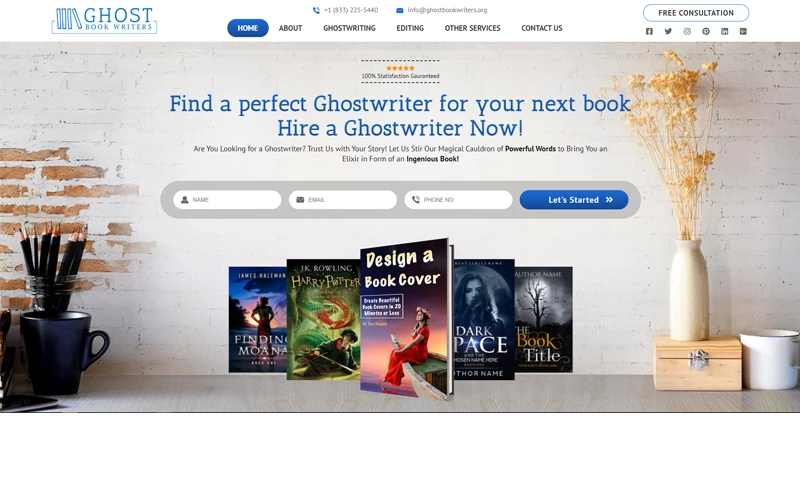Screen dimensions: 800x480
Task: Submit with the Let's Started button
Action: pyautogui.click(x=574, y=199)
